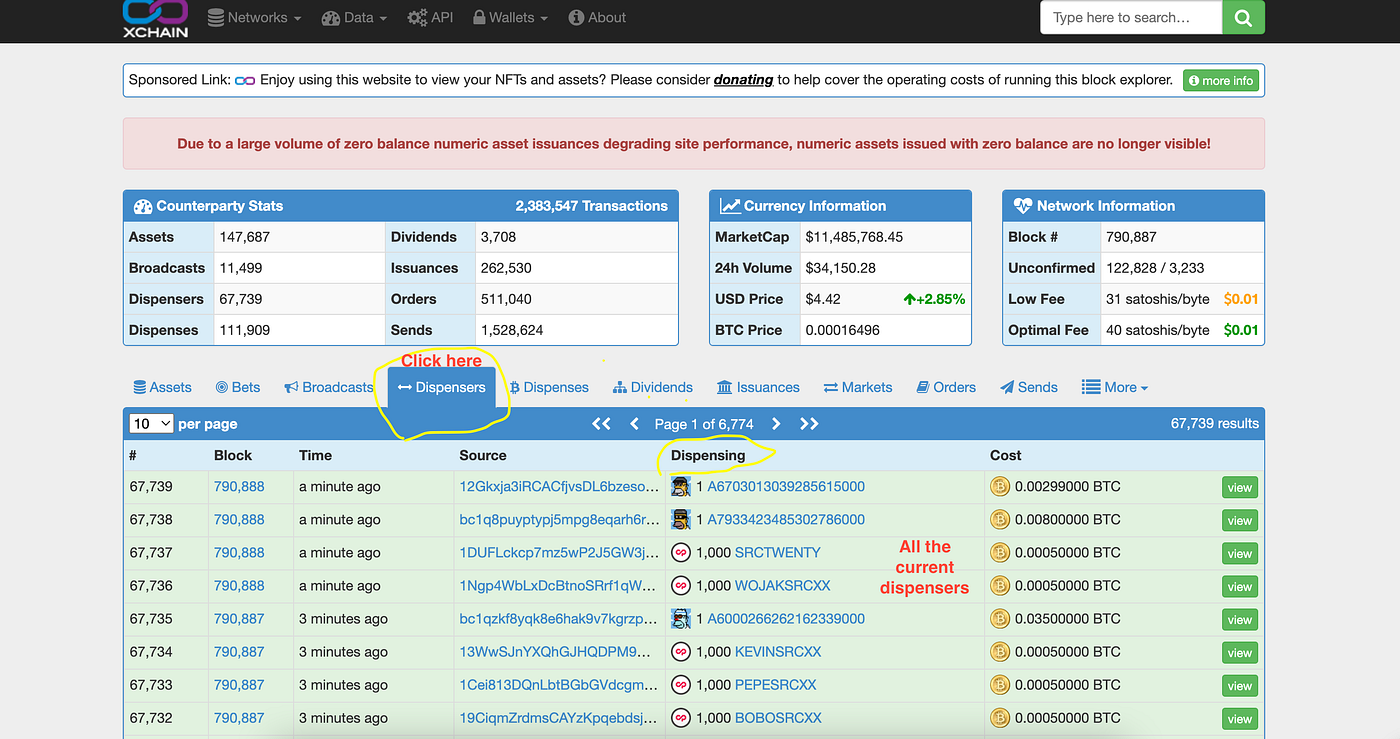This screenshot has height=739, width=1400.
Task: Open the SRCTWENTY asset link
Action: pyautogui.click(x=778, y=553)
